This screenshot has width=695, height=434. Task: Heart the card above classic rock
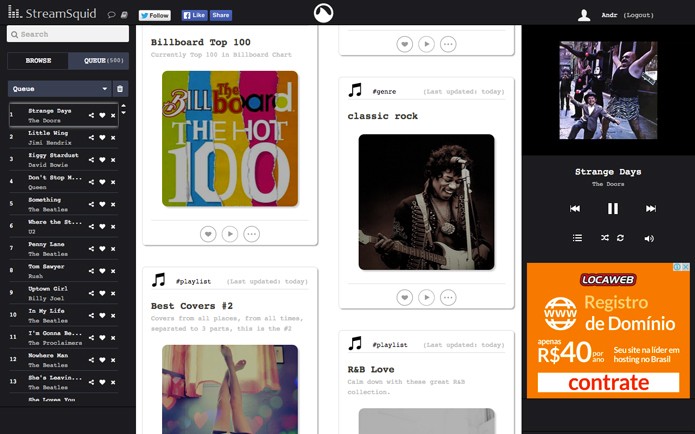(405, 44)
